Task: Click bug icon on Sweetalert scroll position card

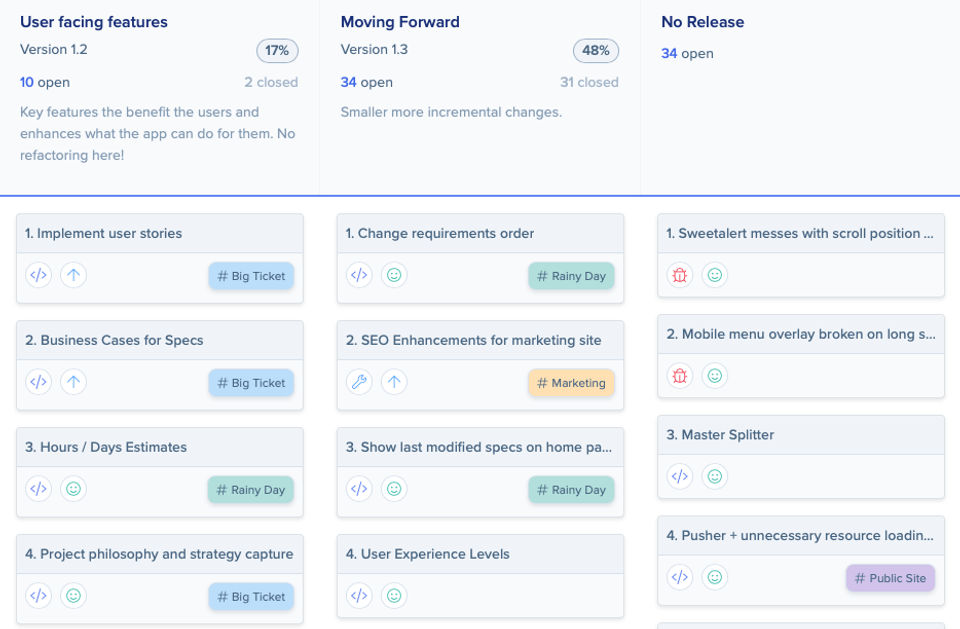Action: point(680,275)
